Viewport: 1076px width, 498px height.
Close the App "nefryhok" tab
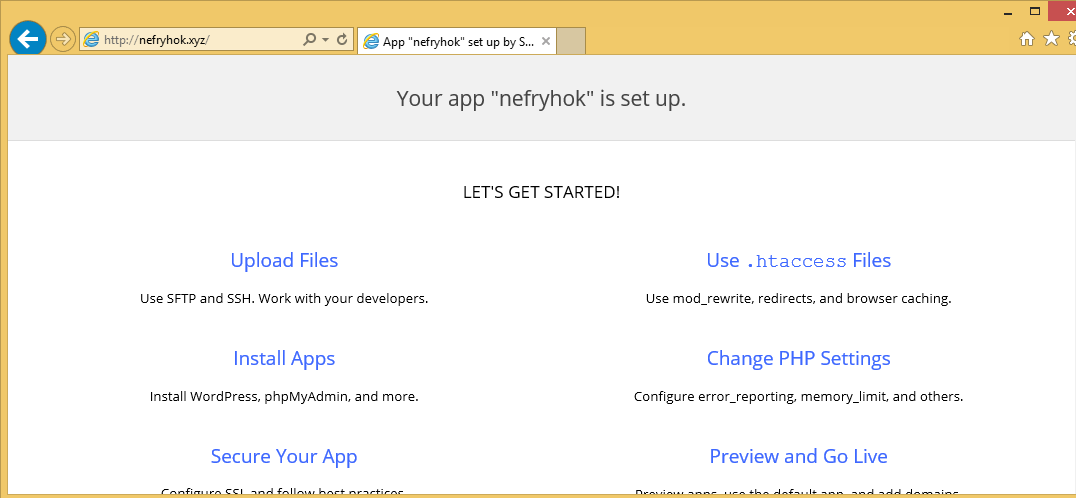pos(546,41)
